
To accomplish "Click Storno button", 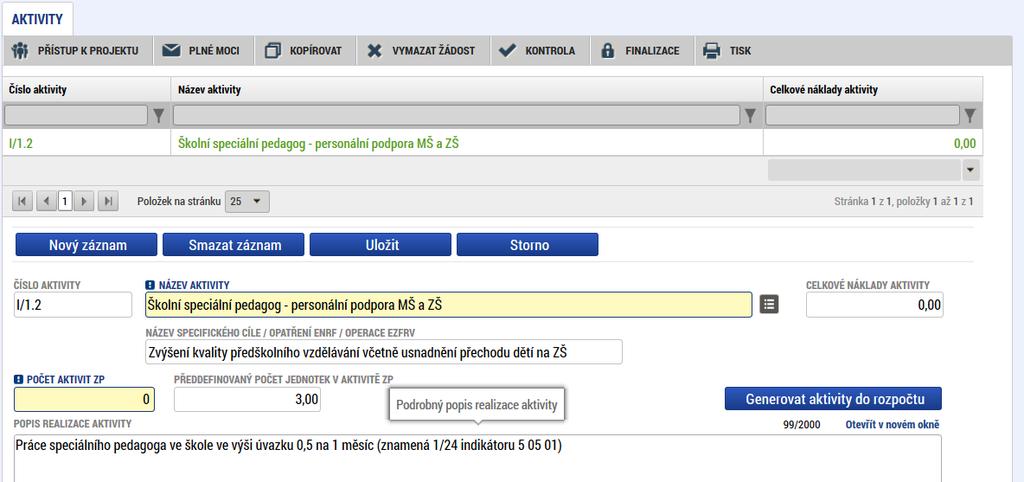I will pos(528,245).
